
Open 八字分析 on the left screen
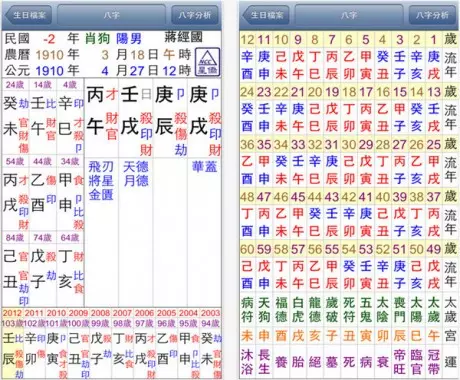pos(195,15)
